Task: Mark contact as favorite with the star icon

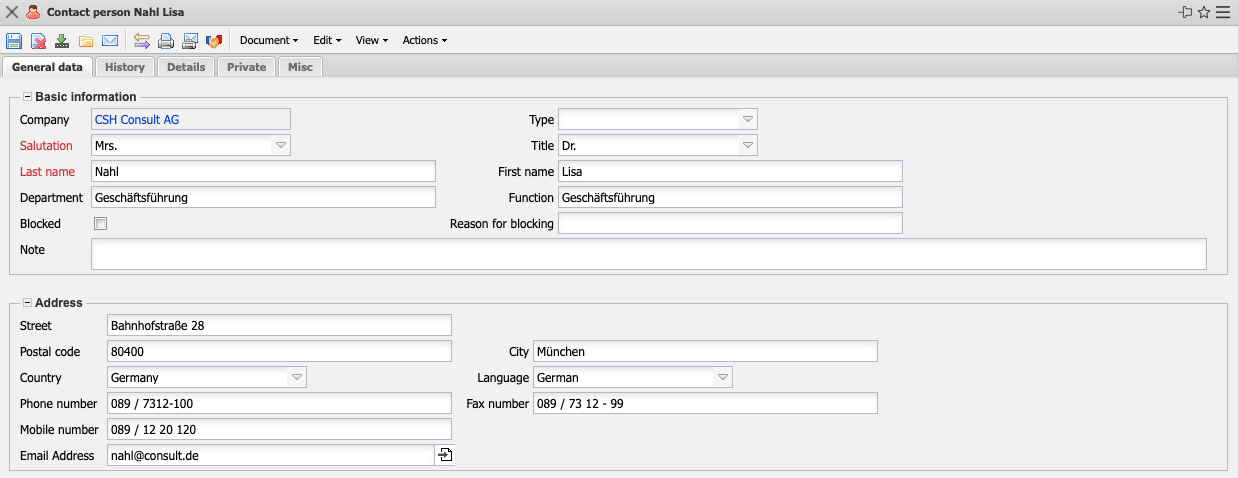Action: click(1204, 13)
